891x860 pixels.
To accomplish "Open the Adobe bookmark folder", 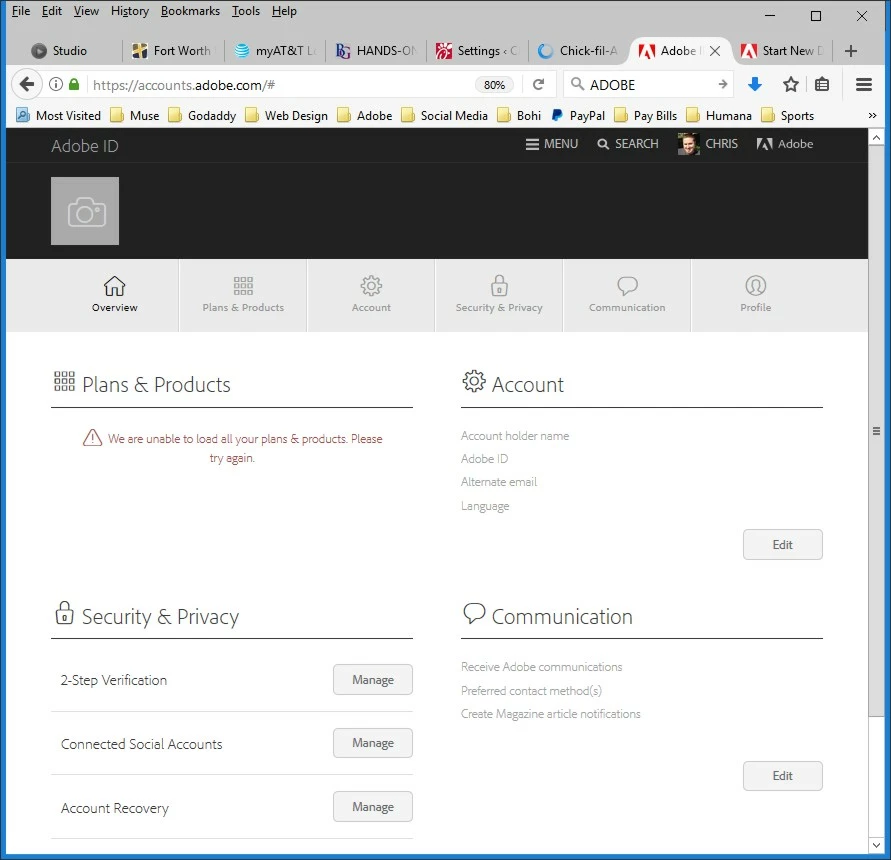I will pos(365,115).
